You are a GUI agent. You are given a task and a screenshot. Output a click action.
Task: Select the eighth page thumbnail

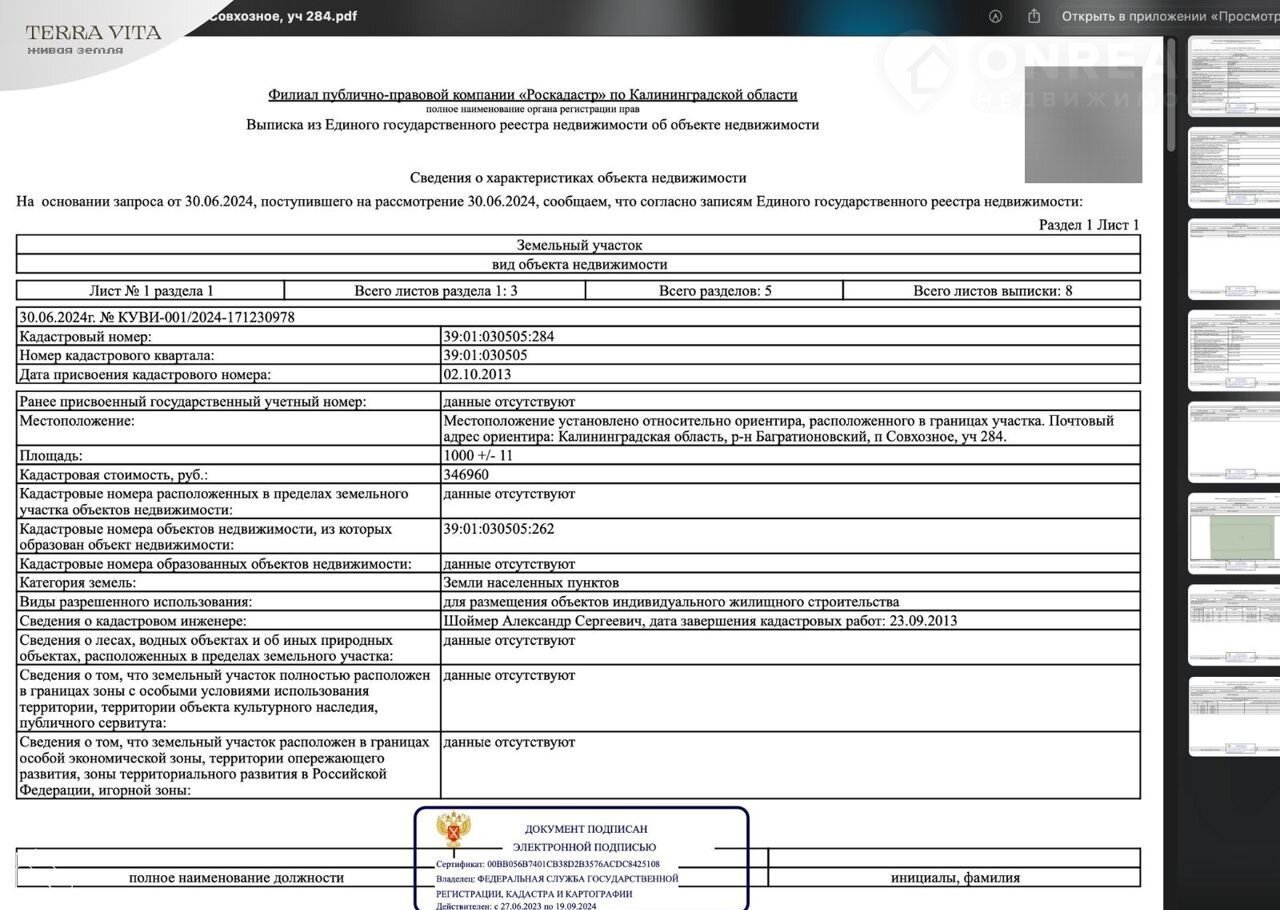[1233, 716]
